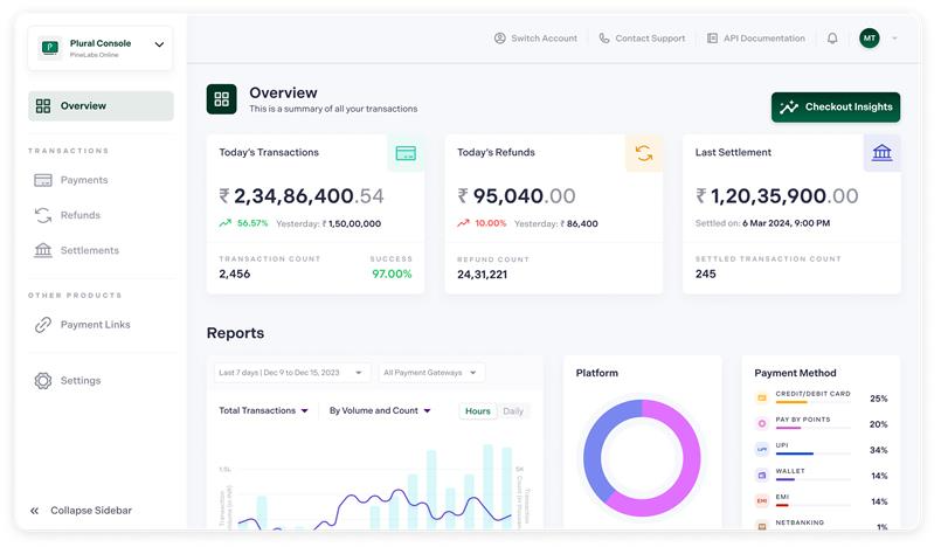Click the Checkout Insights button
Viewport: 936px width, 547px height.
click(835, 107)
